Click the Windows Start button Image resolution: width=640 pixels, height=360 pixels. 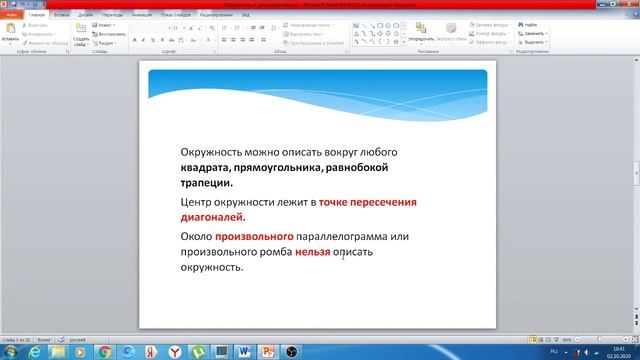pyautogui.click(x=10, y=352)
